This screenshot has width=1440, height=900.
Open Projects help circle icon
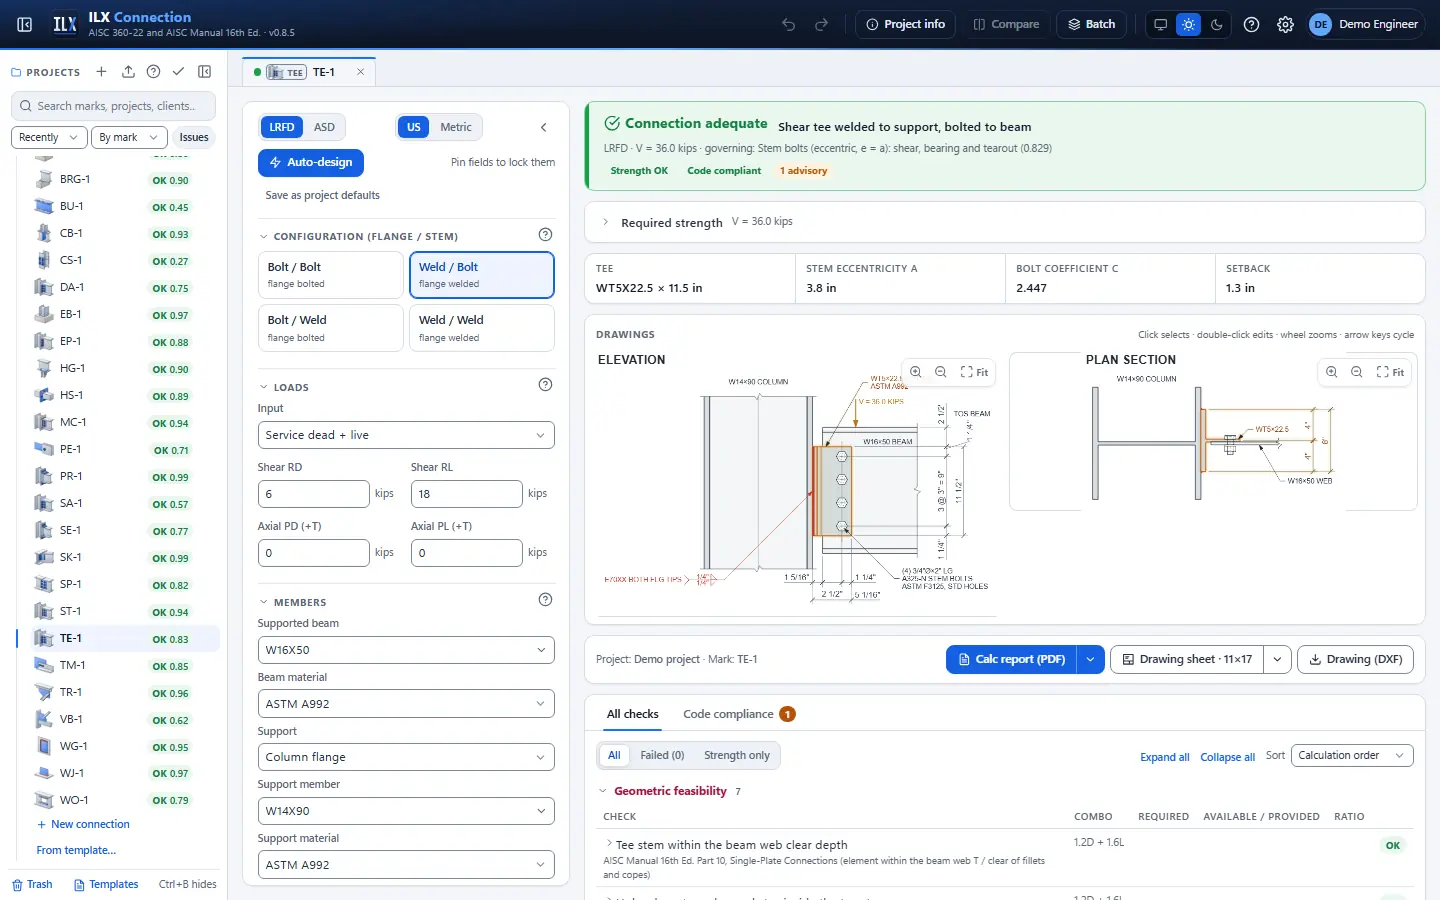click(153, 72)
